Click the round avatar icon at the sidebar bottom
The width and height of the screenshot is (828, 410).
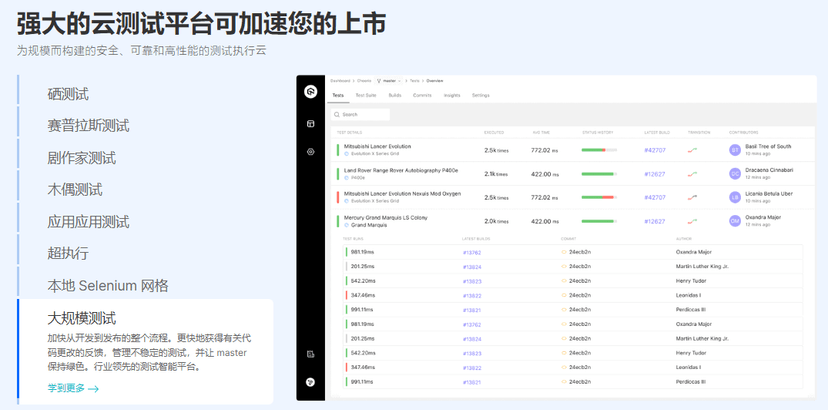tap(310, 382)
